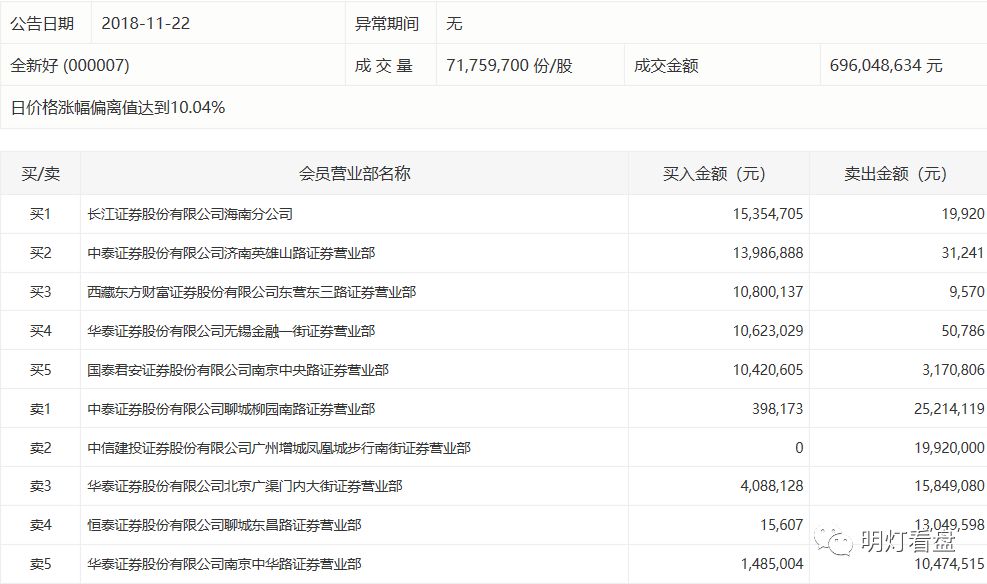Click the 买3 rank cell
This screenshot has height=584, width=987.
[x=40, y=292]
